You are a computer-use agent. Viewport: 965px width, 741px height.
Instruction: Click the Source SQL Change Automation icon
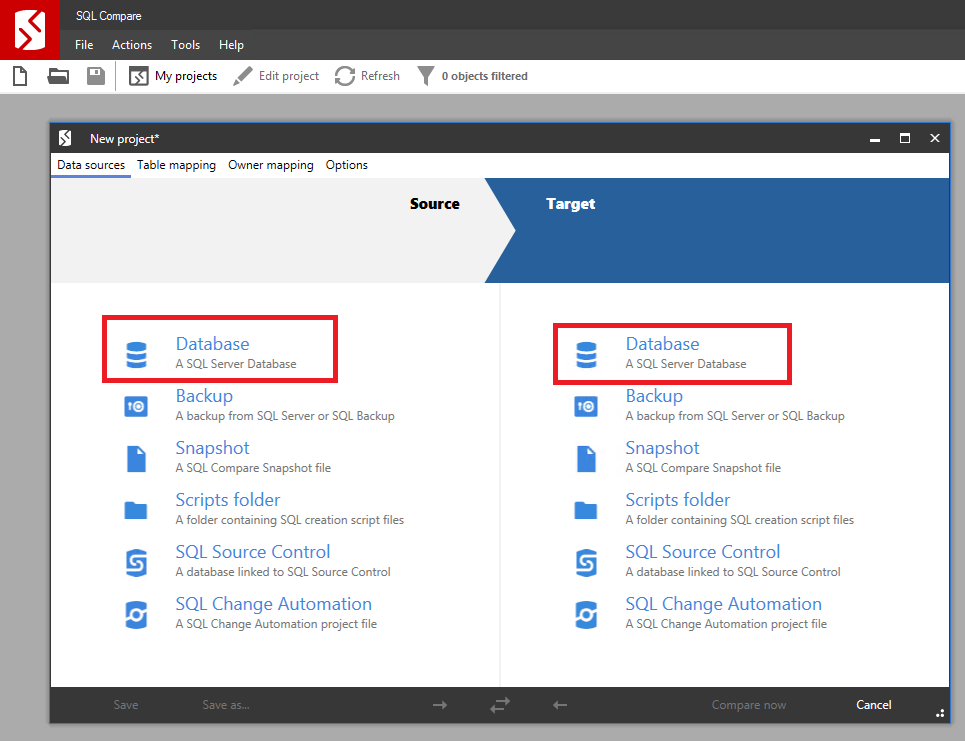pyautogui.click(x=136, y=615)
